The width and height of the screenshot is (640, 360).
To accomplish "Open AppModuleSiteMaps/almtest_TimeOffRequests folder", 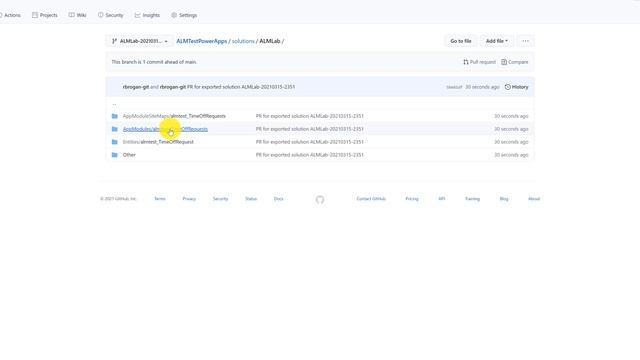I will 174,116.
